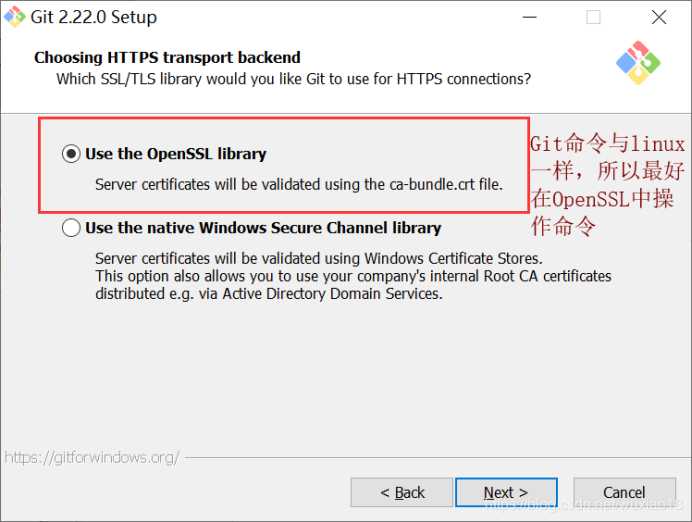Cancel the Git installation
Screen dimensions: 692x522
click(x=624, y=492)
